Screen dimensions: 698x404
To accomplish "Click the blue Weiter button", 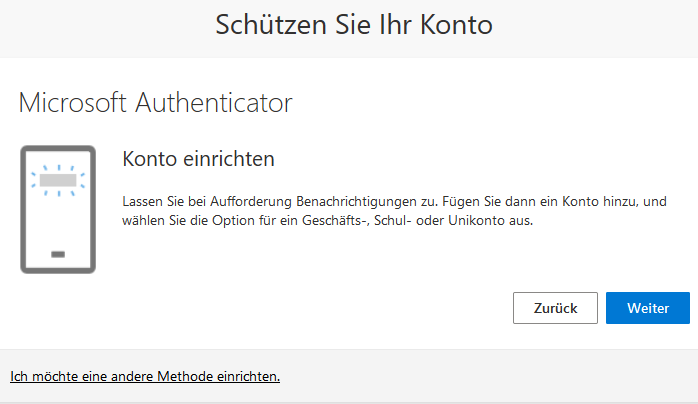I will click(648, 308).
